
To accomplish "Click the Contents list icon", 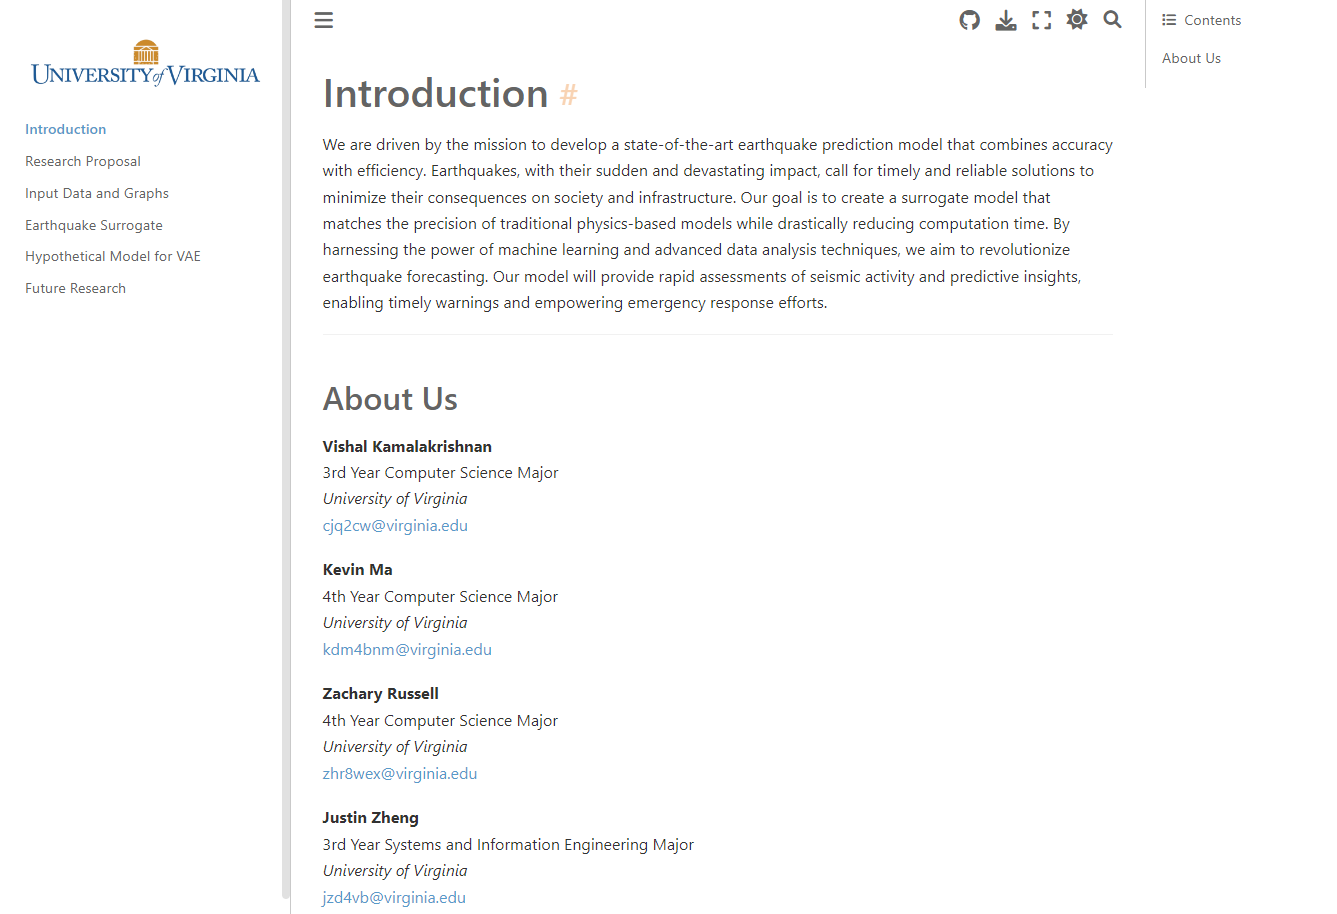I will [x=1169, y=20].
